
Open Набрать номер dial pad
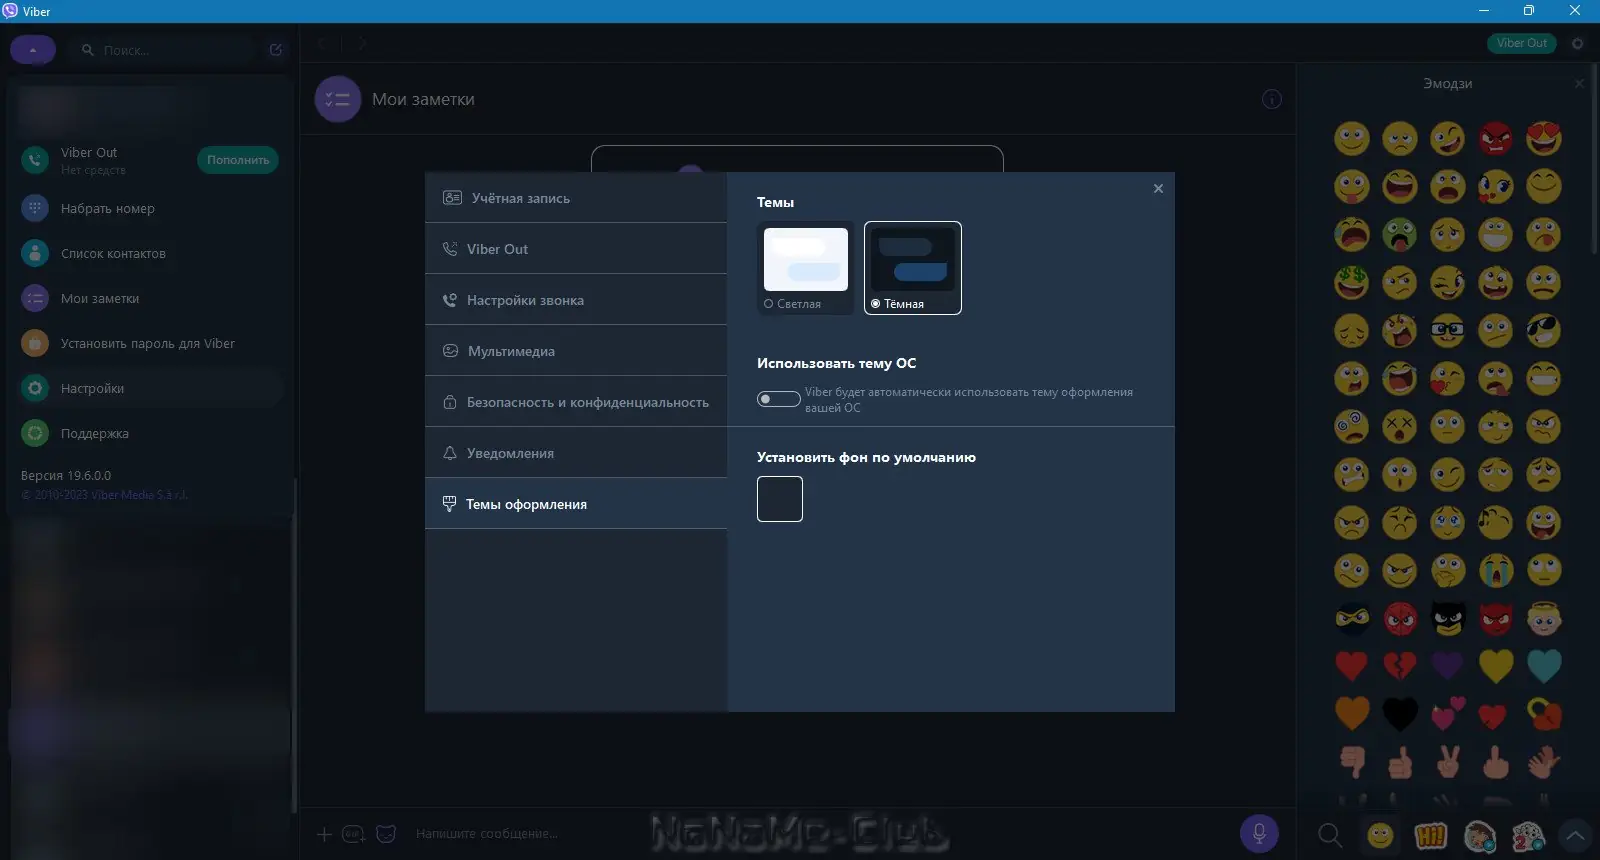[150, 208]
